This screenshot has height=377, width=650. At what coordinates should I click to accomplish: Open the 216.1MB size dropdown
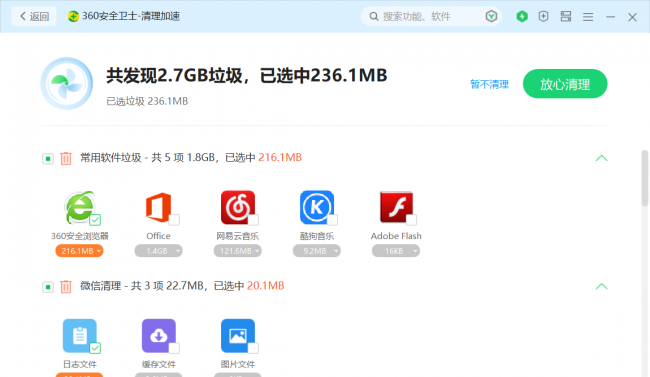click(79, 251)
